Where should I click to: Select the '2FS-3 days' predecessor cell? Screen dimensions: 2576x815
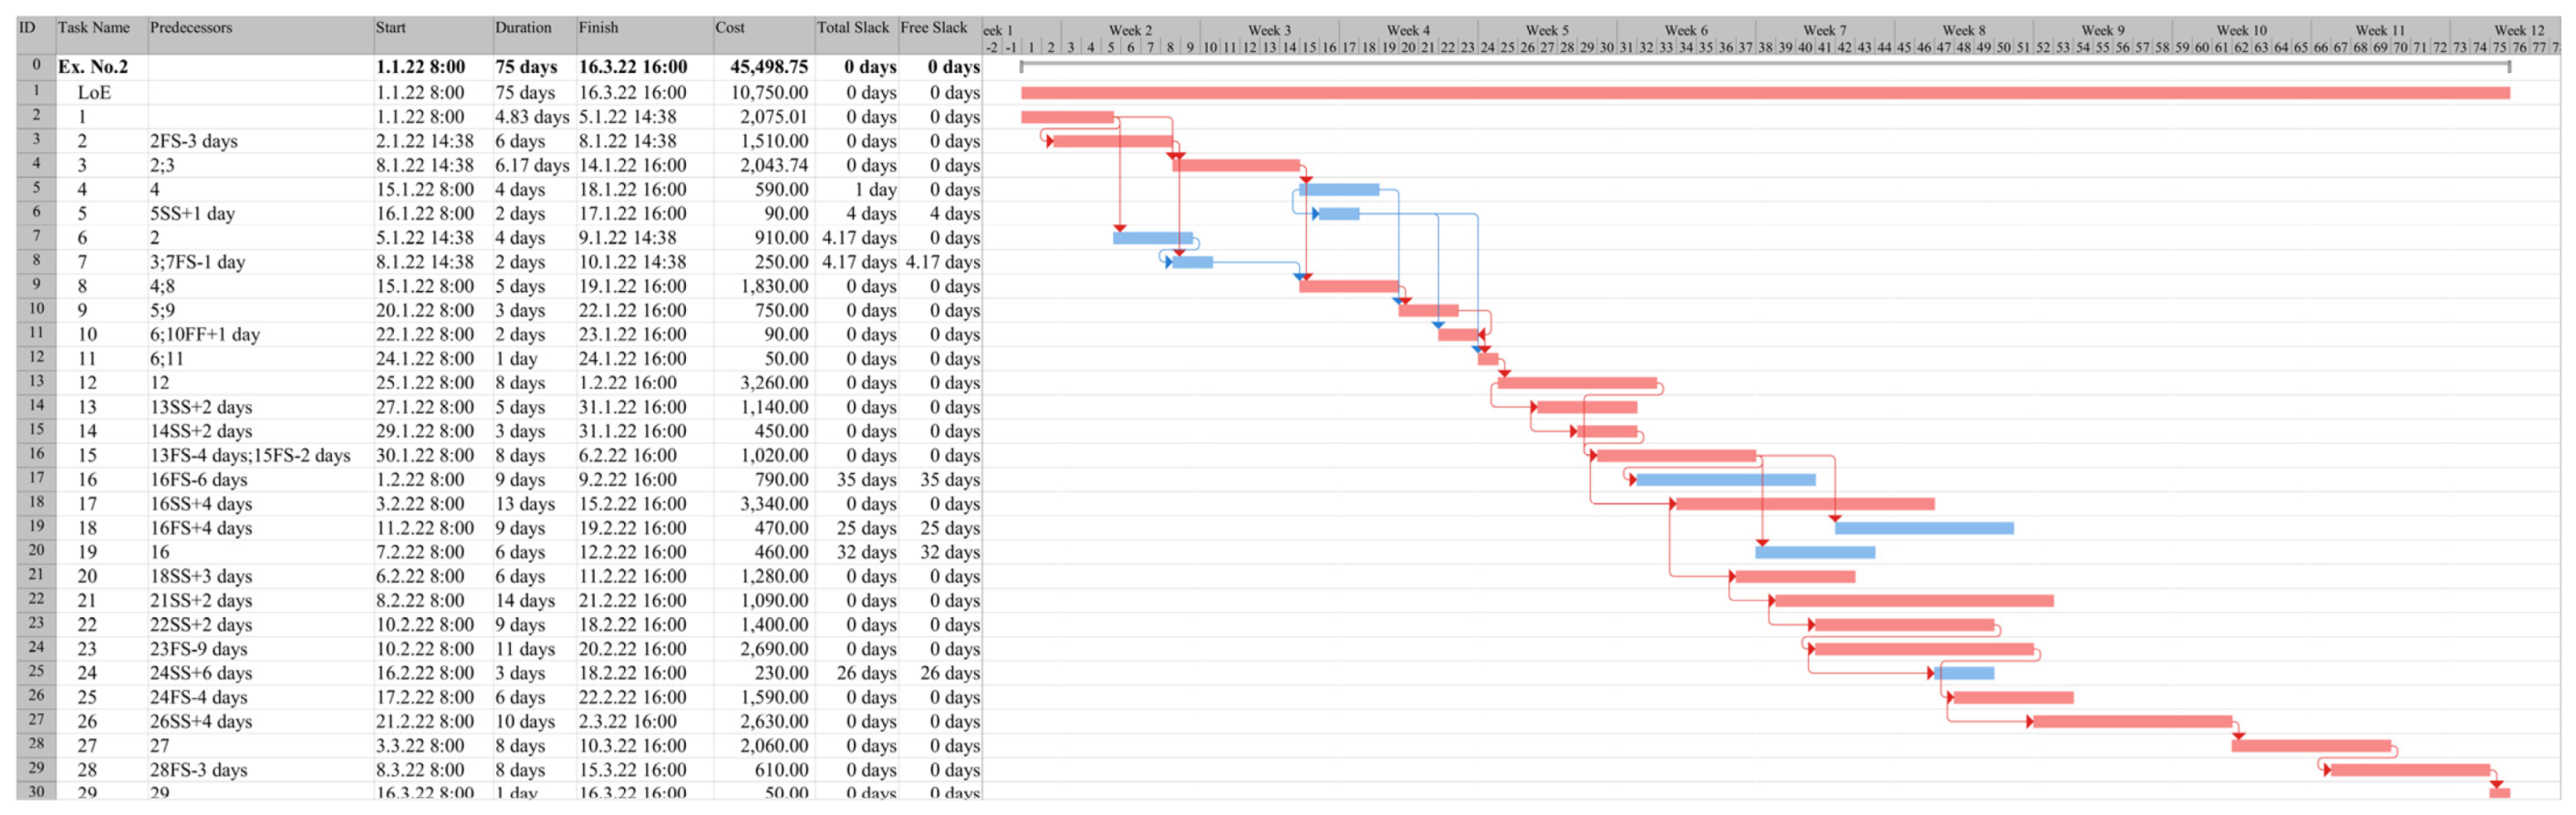pos(194,141)
